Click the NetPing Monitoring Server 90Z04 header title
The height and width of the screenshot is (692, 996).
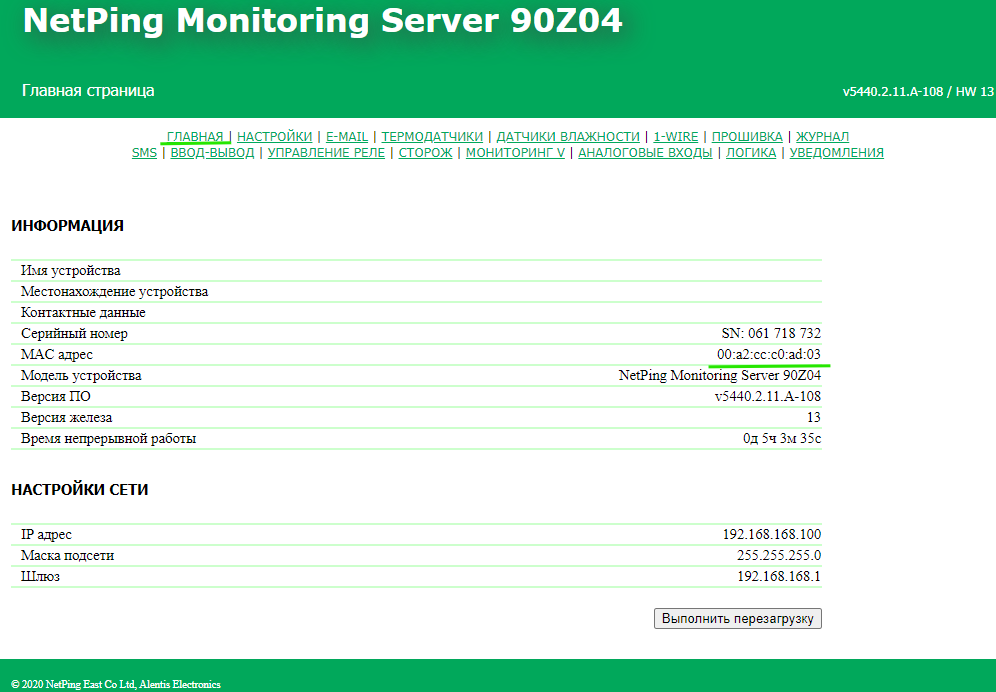(323, 21)
